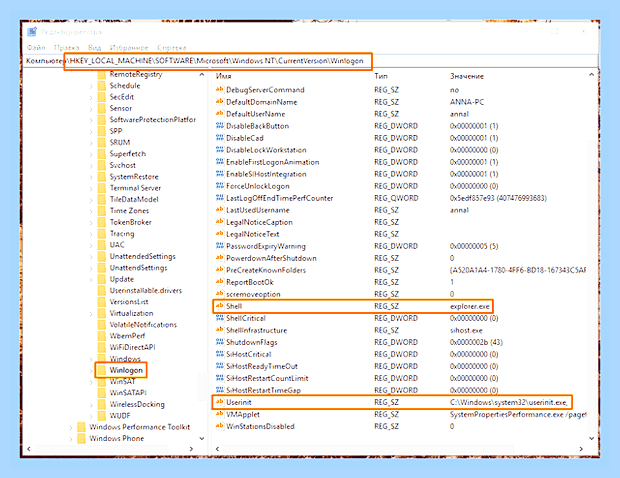Open the Справка menu
Screen dimensions: 620x478
[x=172, y=48]
